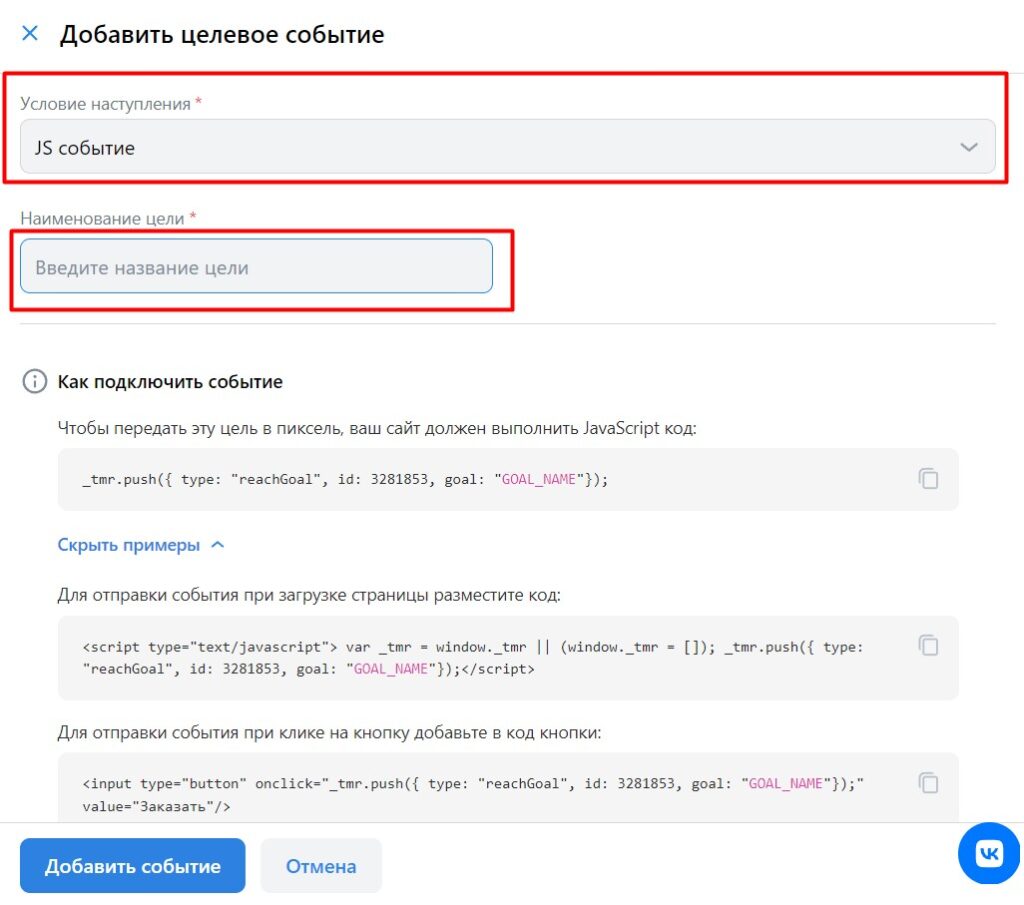The height and width of the screenshot is (905, 1024).
Task: Click the 'Условие наступления' field label
Action: pyautogui.click(x=105, y=104)
